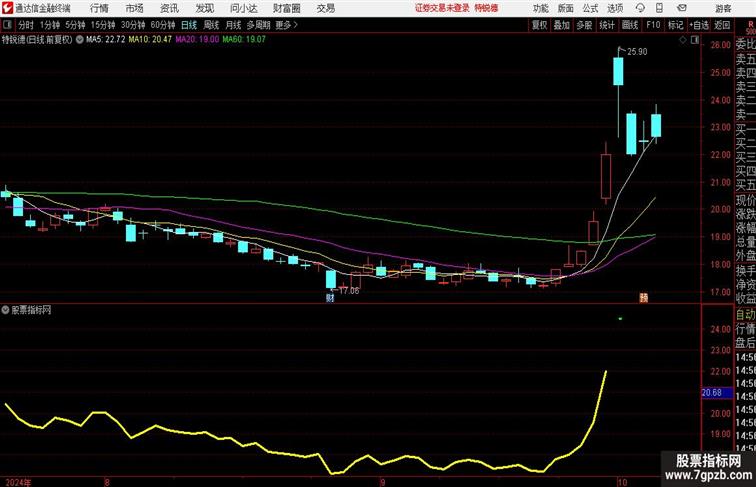Open the 行情 menu
756x487 pixels.
99,8
